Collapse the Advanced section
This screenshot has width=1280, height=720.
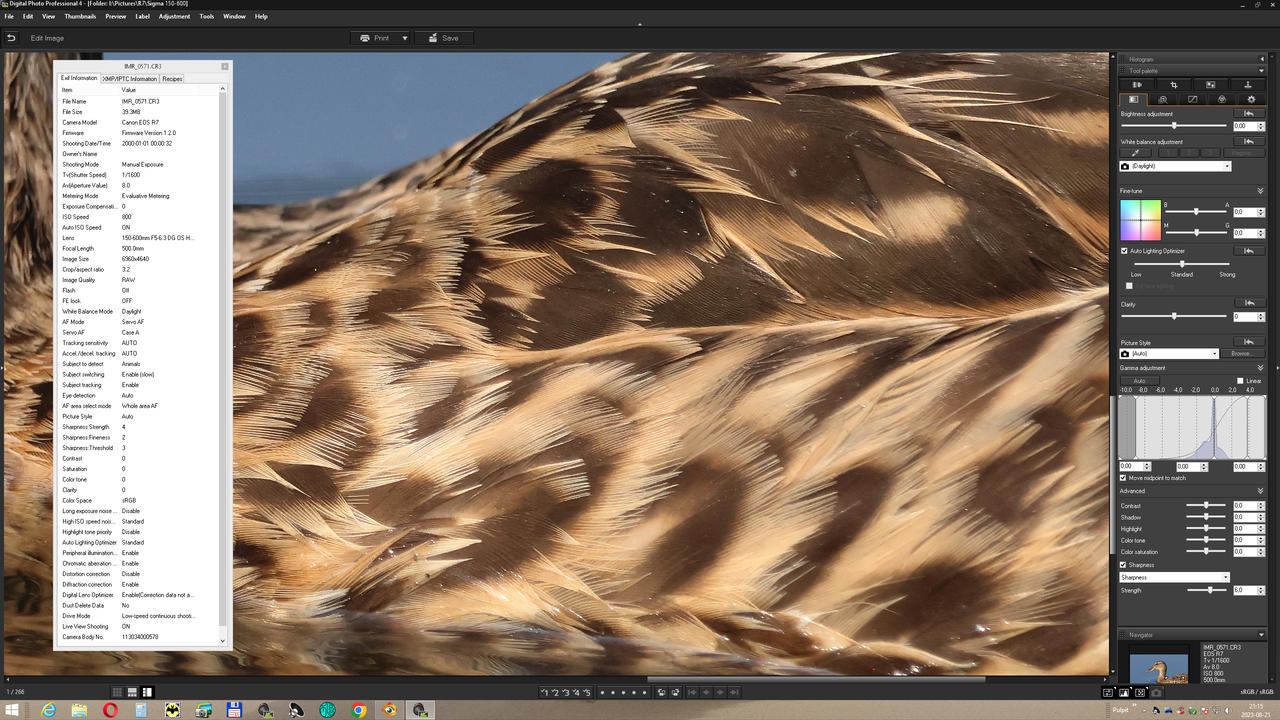[x=1260, y=491]
